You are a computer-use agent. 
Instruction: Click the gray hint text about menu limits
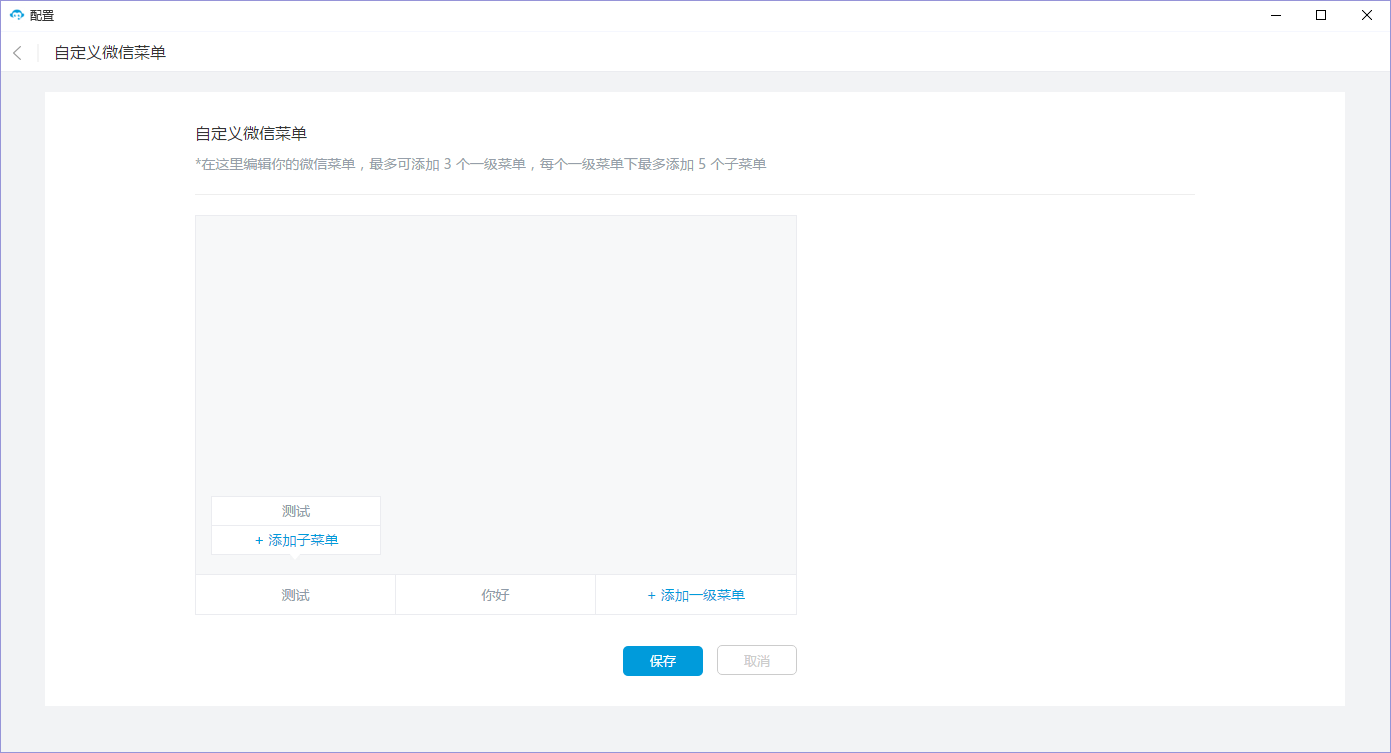[x=480, y=164]
